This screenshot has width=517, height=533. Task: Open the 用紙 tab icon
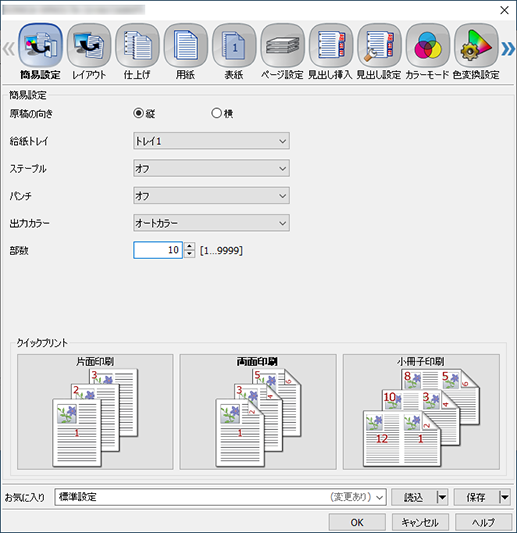pyautogui.click(x=186, y=45)
